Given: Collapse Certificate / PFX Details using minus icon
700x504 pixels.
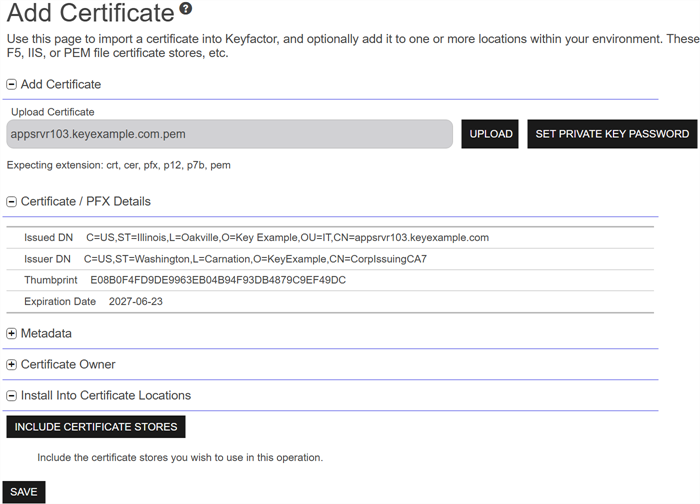Looking at the screenshot, I should (x=12, y=202).
